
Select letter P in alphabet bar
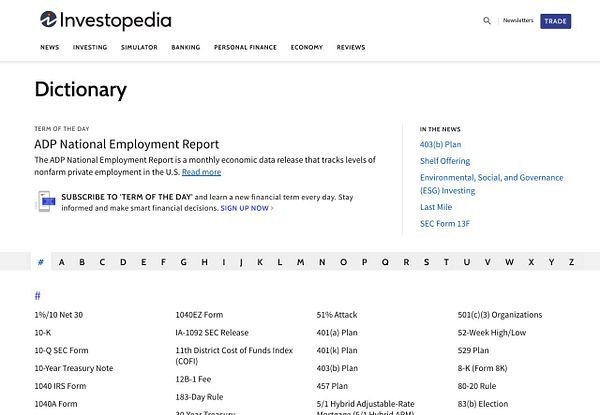pos(364,262)
